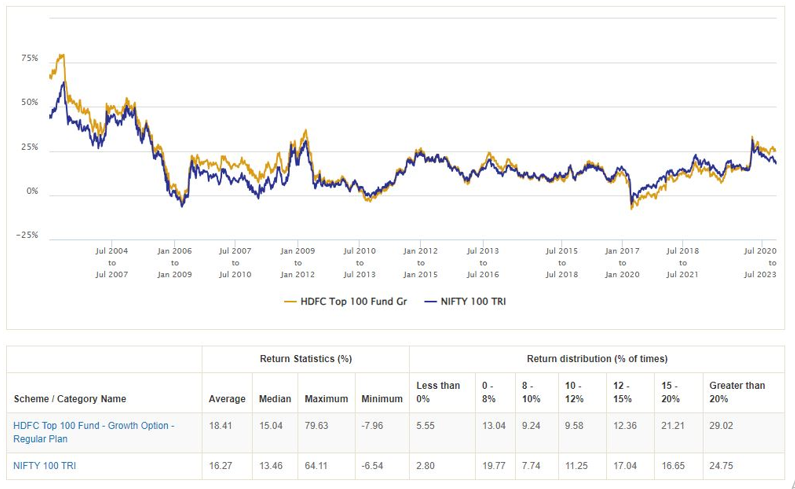
Task: Click the 0 - 8% column header
Action: click(x=489, y=392)
